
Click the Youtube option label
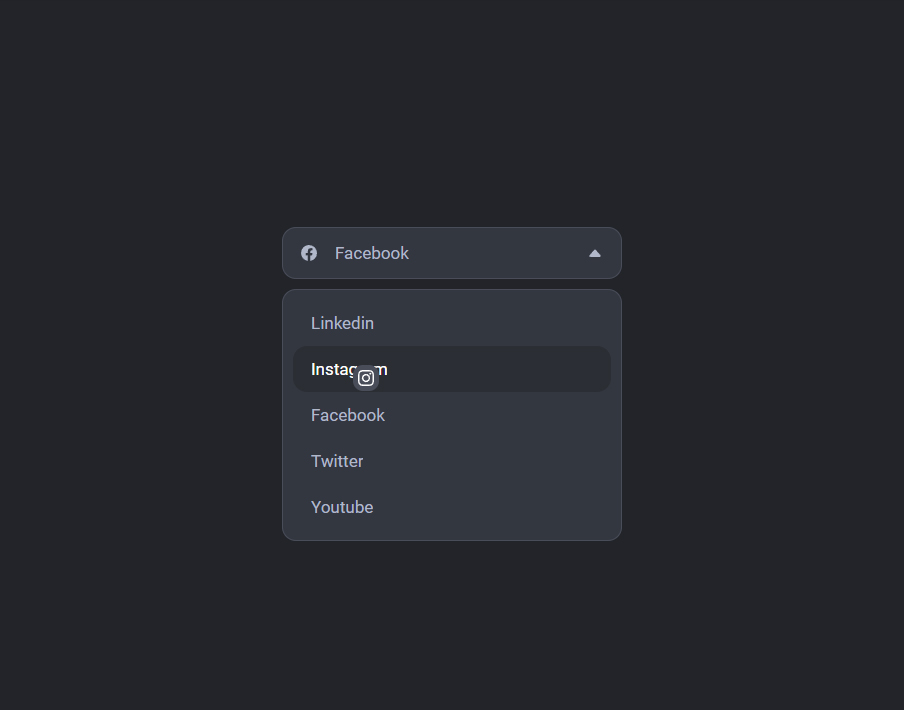point(342,507)
